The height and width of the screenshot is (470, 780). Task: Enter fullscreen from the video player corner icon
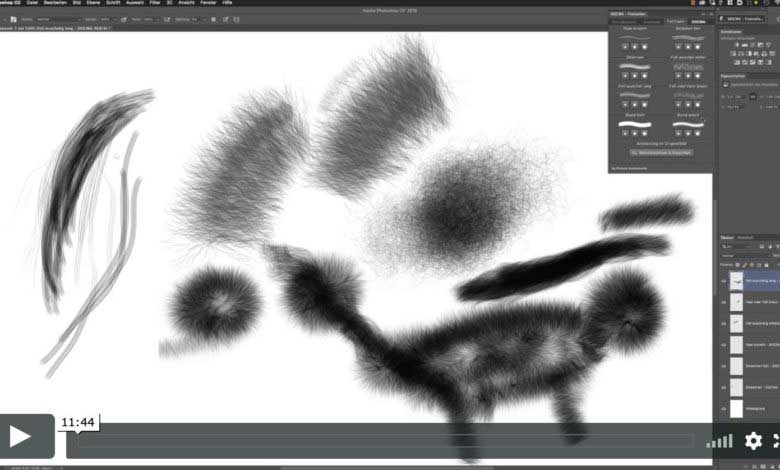point(776,441)
